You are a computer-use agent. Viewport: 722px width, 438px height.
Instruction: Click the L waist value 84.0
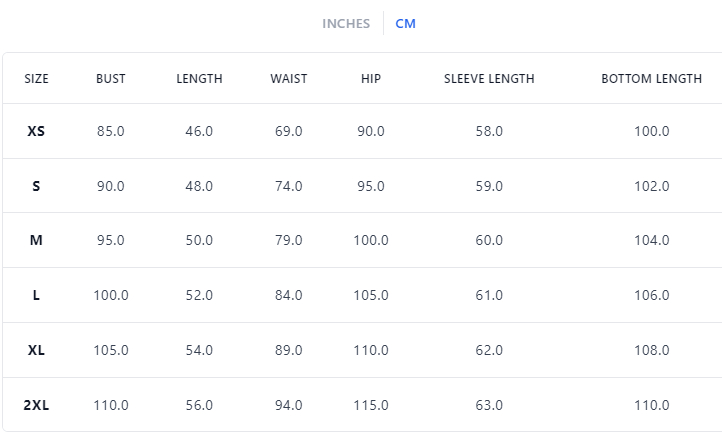(288, 296)
